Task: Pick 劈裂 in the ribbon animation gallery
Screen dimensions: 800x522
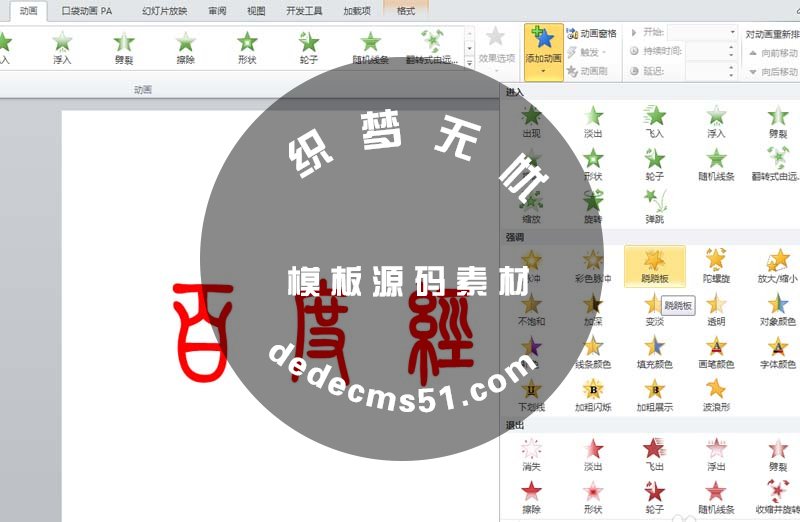Action: pyautogui.click(x=124, y=47)
